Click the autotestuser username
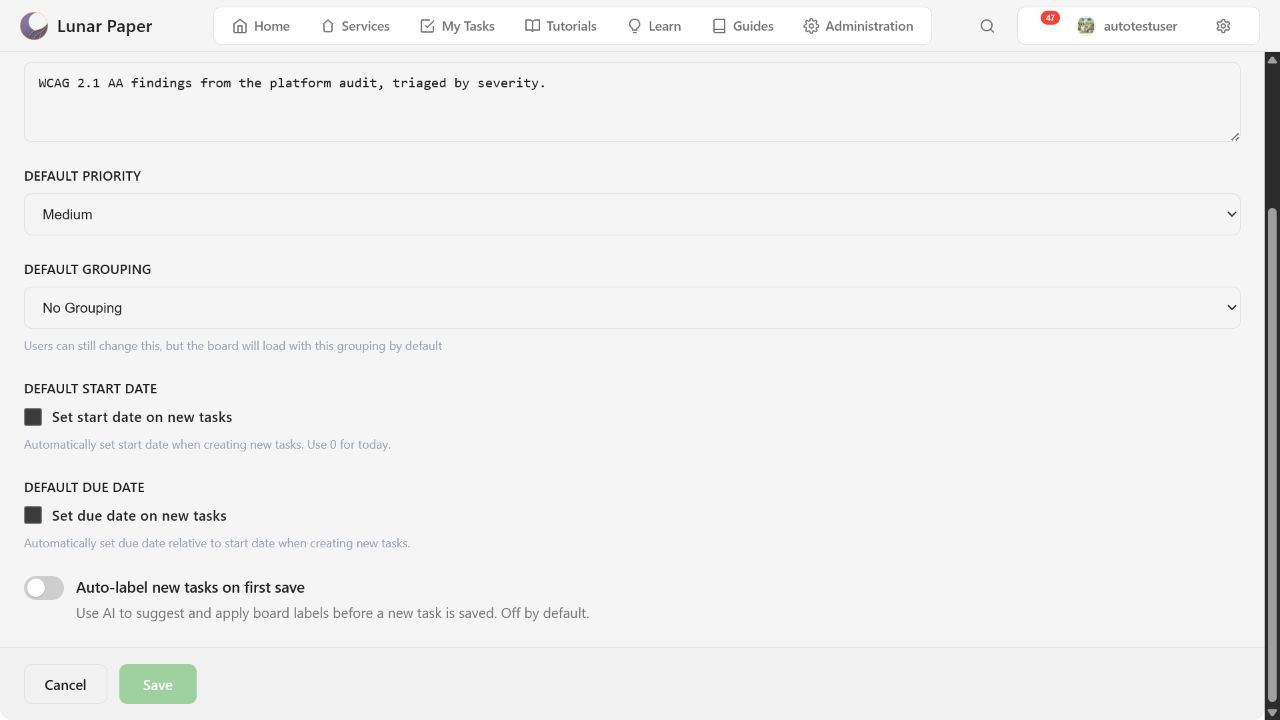Screen dimensions: 1280x720 (1140, 26)
